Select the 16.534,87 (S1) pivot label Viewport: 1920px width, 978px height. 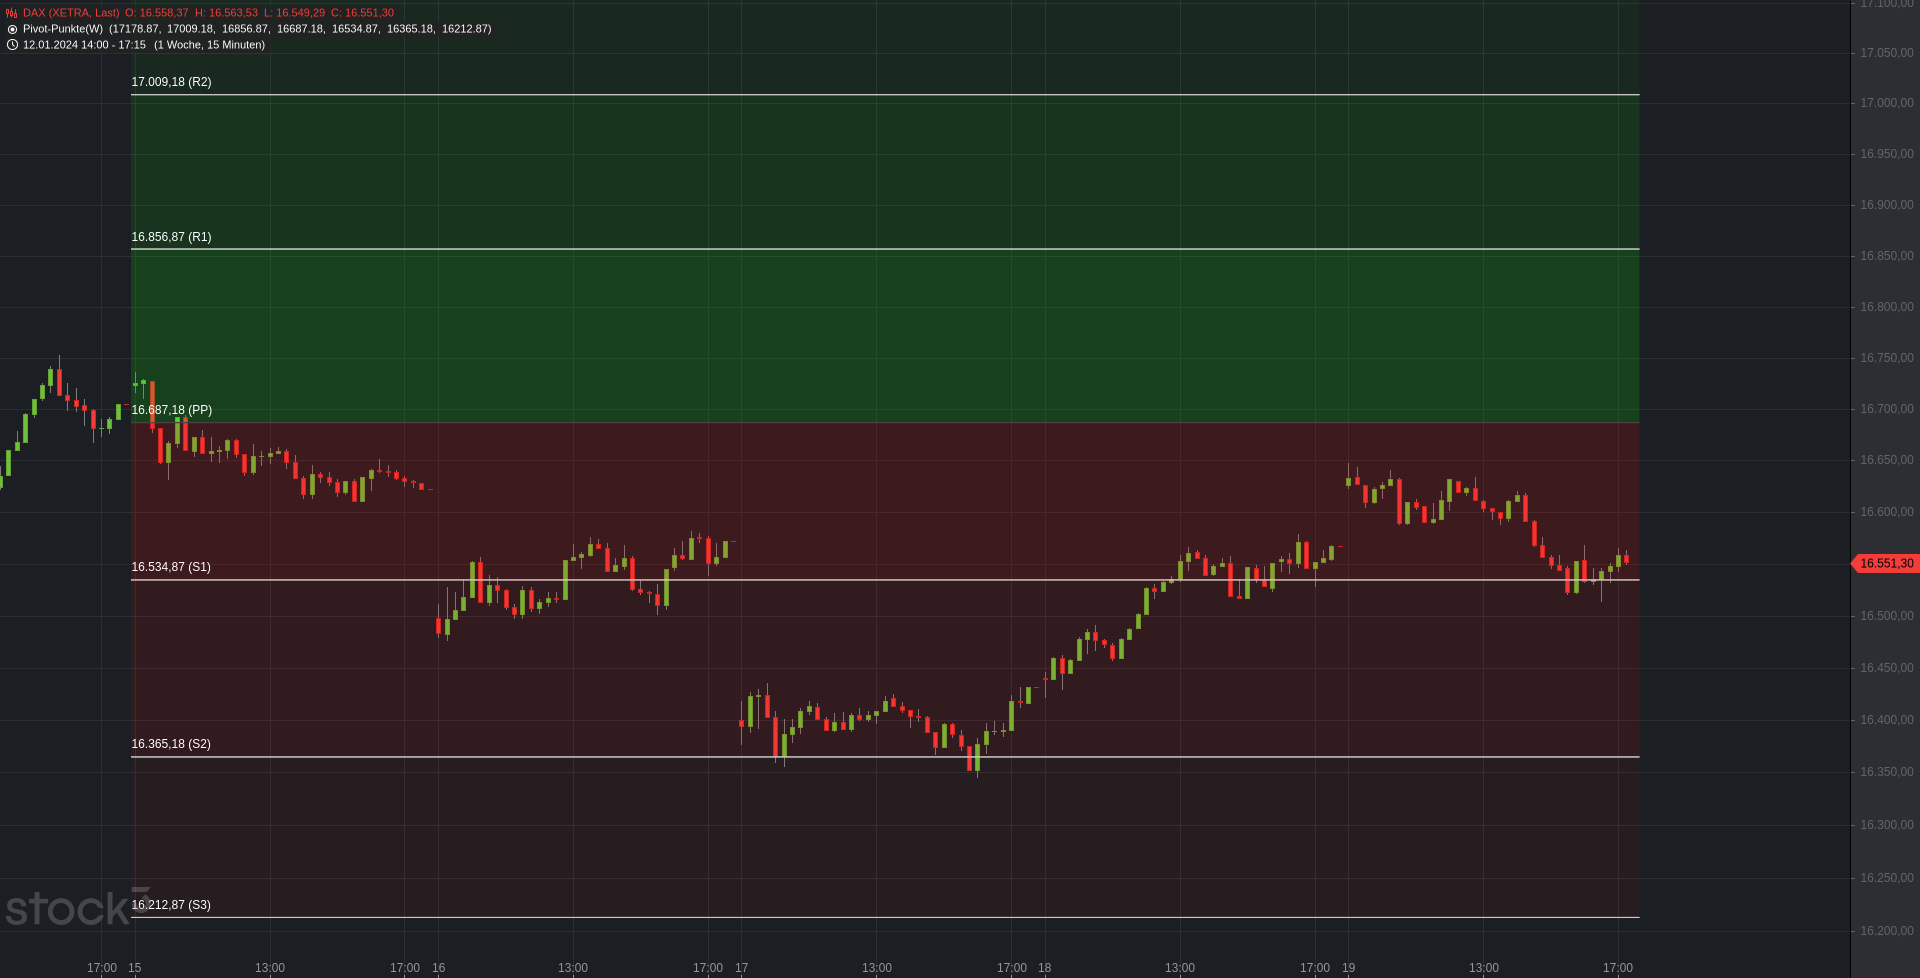click(x=171, y=567)
